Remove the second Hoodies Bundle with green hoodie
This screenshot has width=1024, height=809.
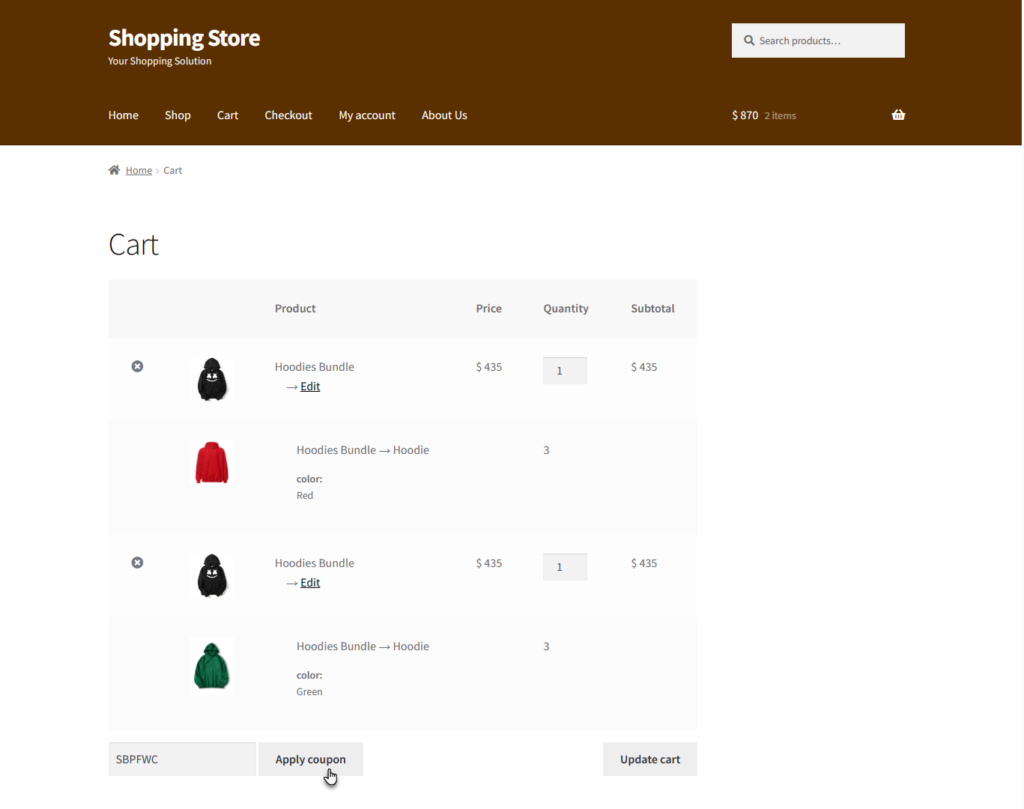(137, 563)
